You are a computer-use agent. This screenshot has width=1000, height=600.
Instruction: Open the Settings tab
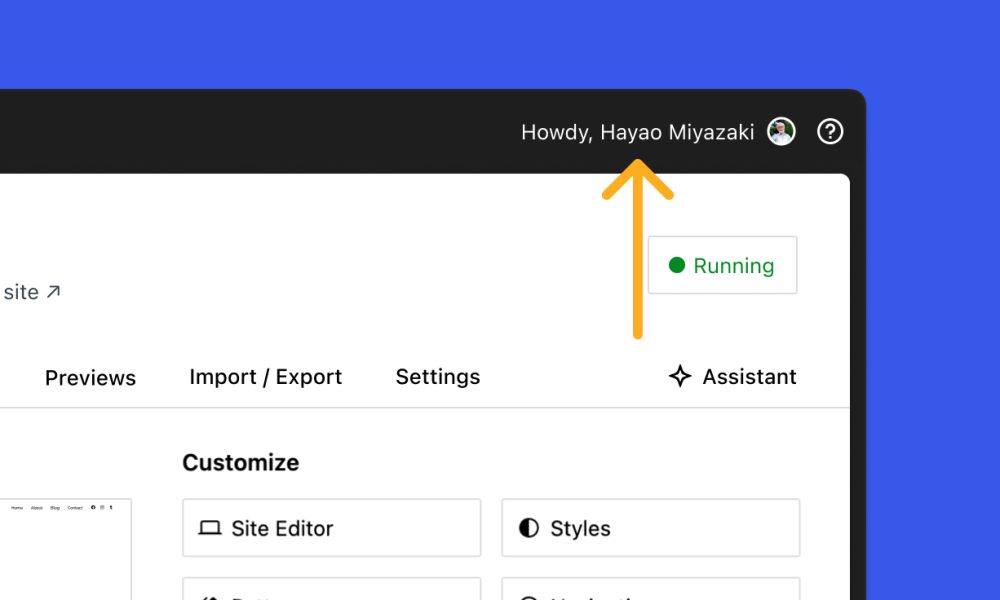click(x=437, y=377)
